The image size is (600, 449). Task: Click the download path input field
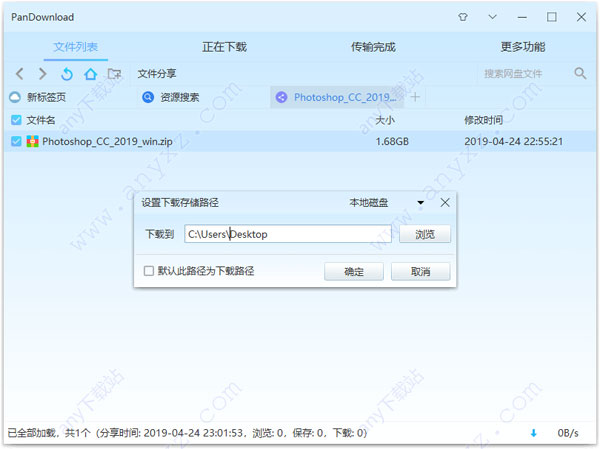pos(290,234)
